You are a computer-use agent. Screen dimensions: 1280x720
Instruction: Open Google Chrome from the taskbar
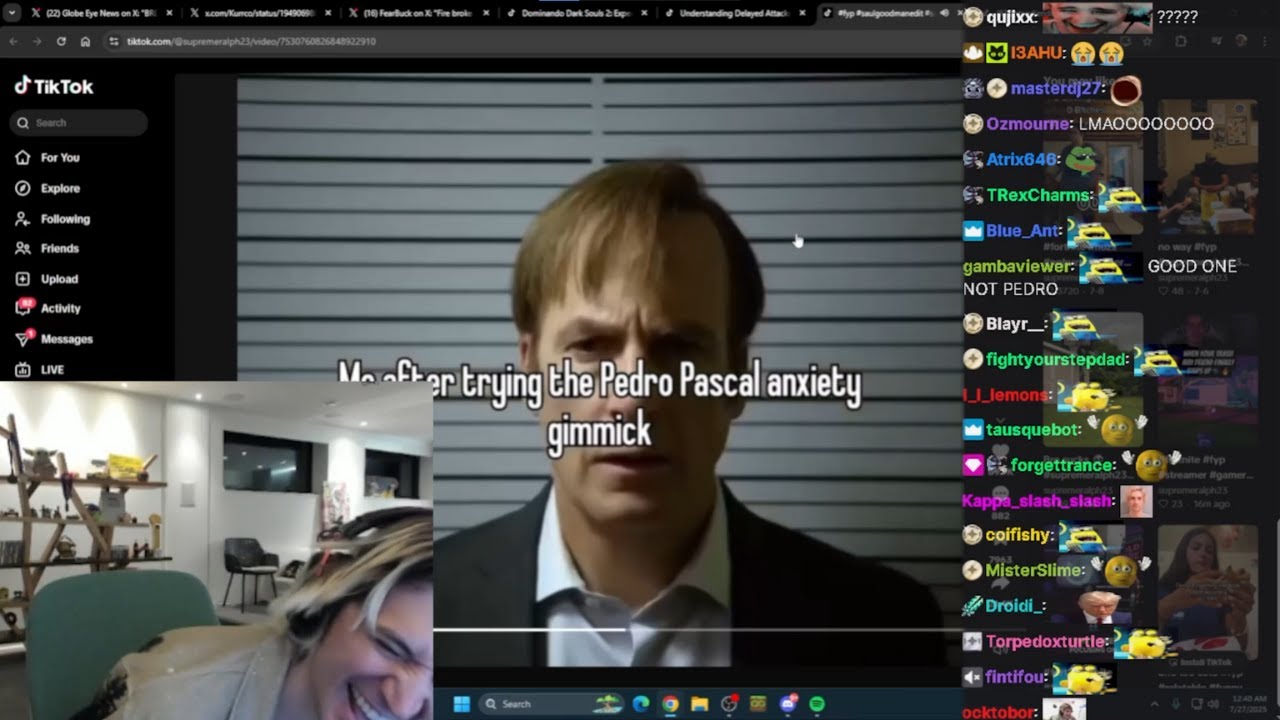click(x=670, y=704)
